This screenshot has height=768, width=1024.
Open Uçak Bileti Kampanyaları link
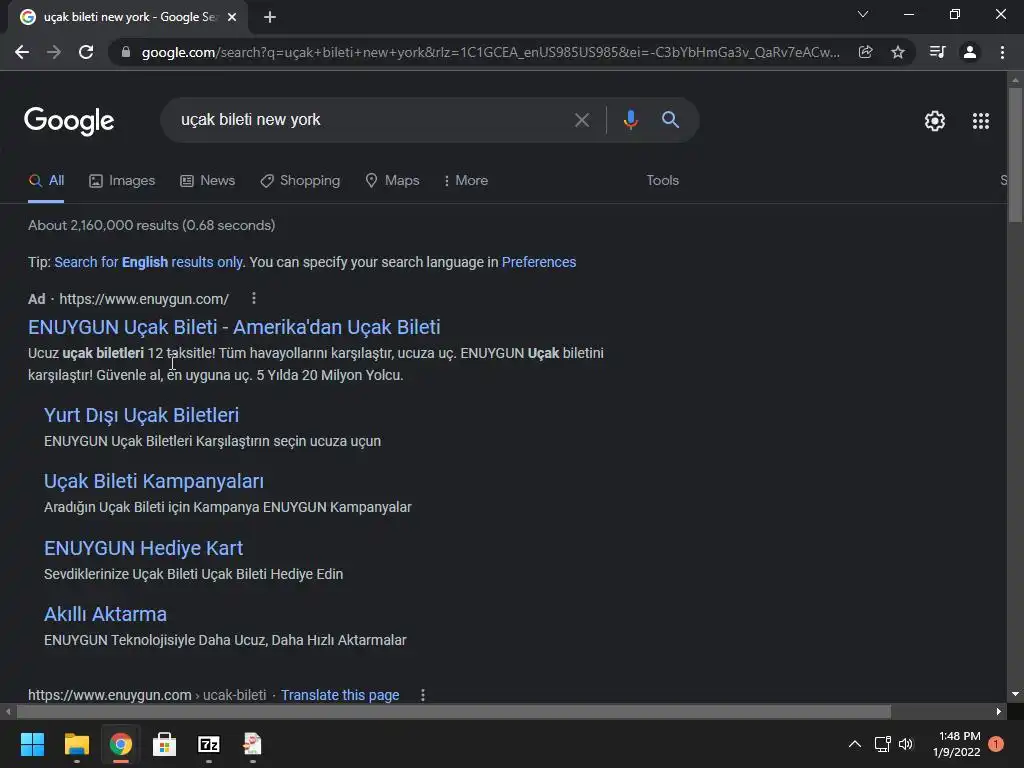[153, 481]
